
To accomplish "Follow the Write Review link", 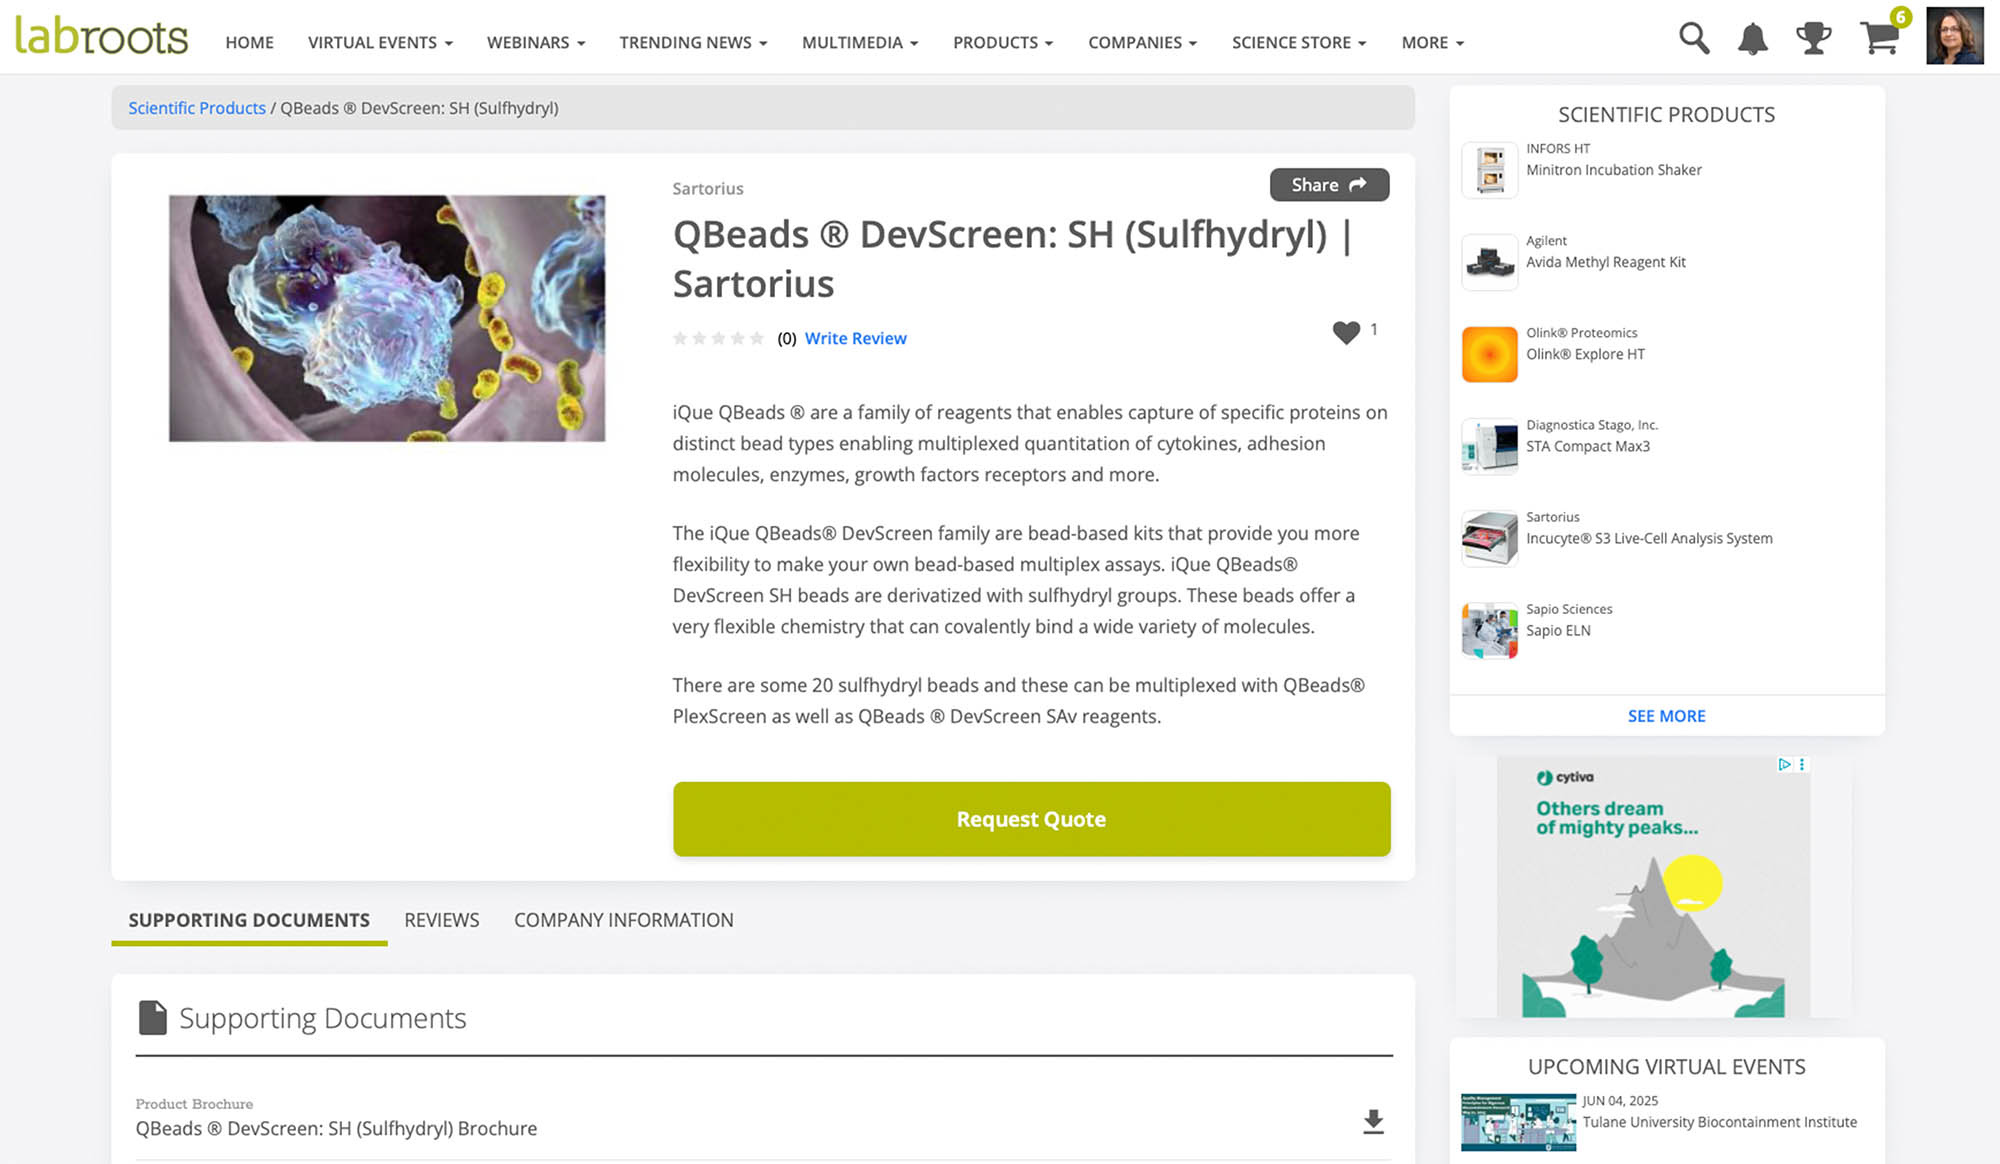I will pyautogui.click(x=856, y=338).
